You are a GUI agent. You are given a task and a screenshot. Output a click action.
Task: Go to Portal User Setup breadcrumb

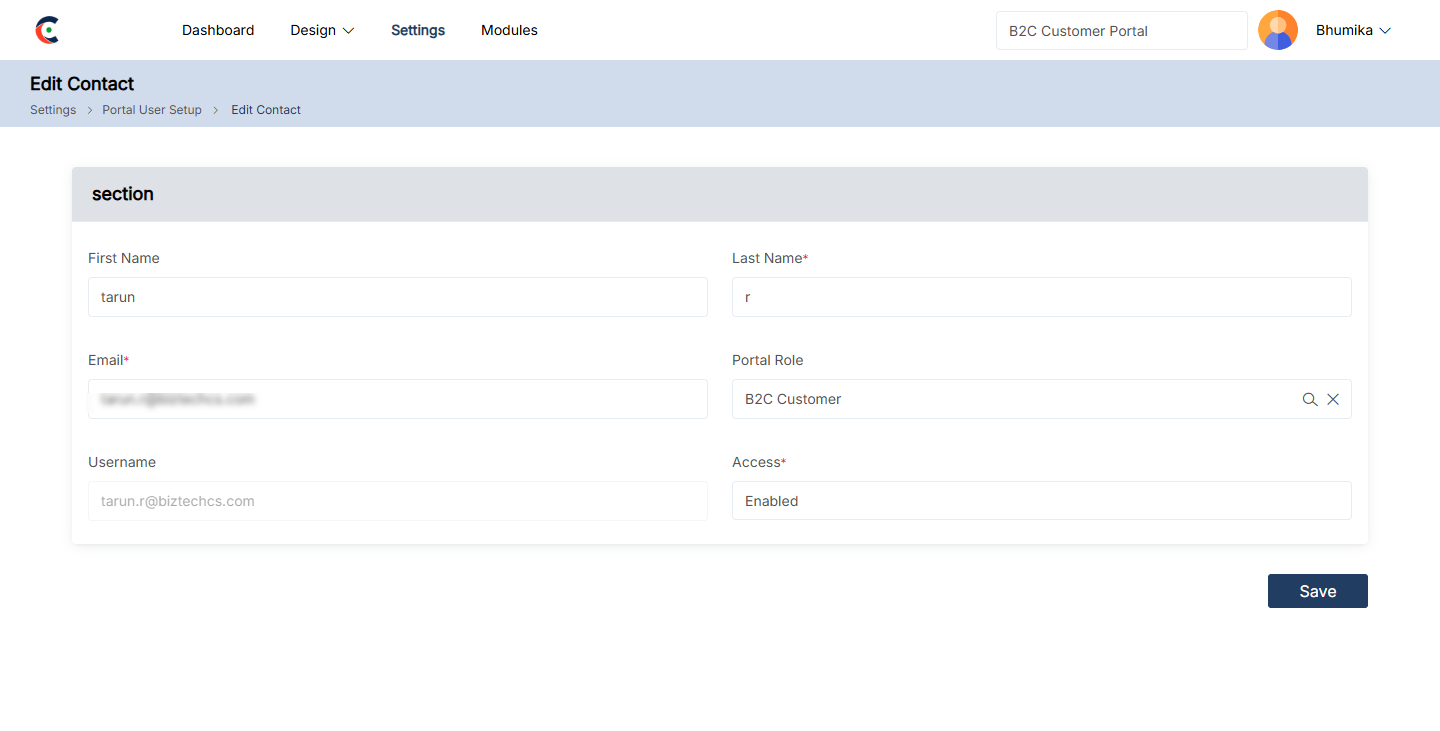click(152, 110)
